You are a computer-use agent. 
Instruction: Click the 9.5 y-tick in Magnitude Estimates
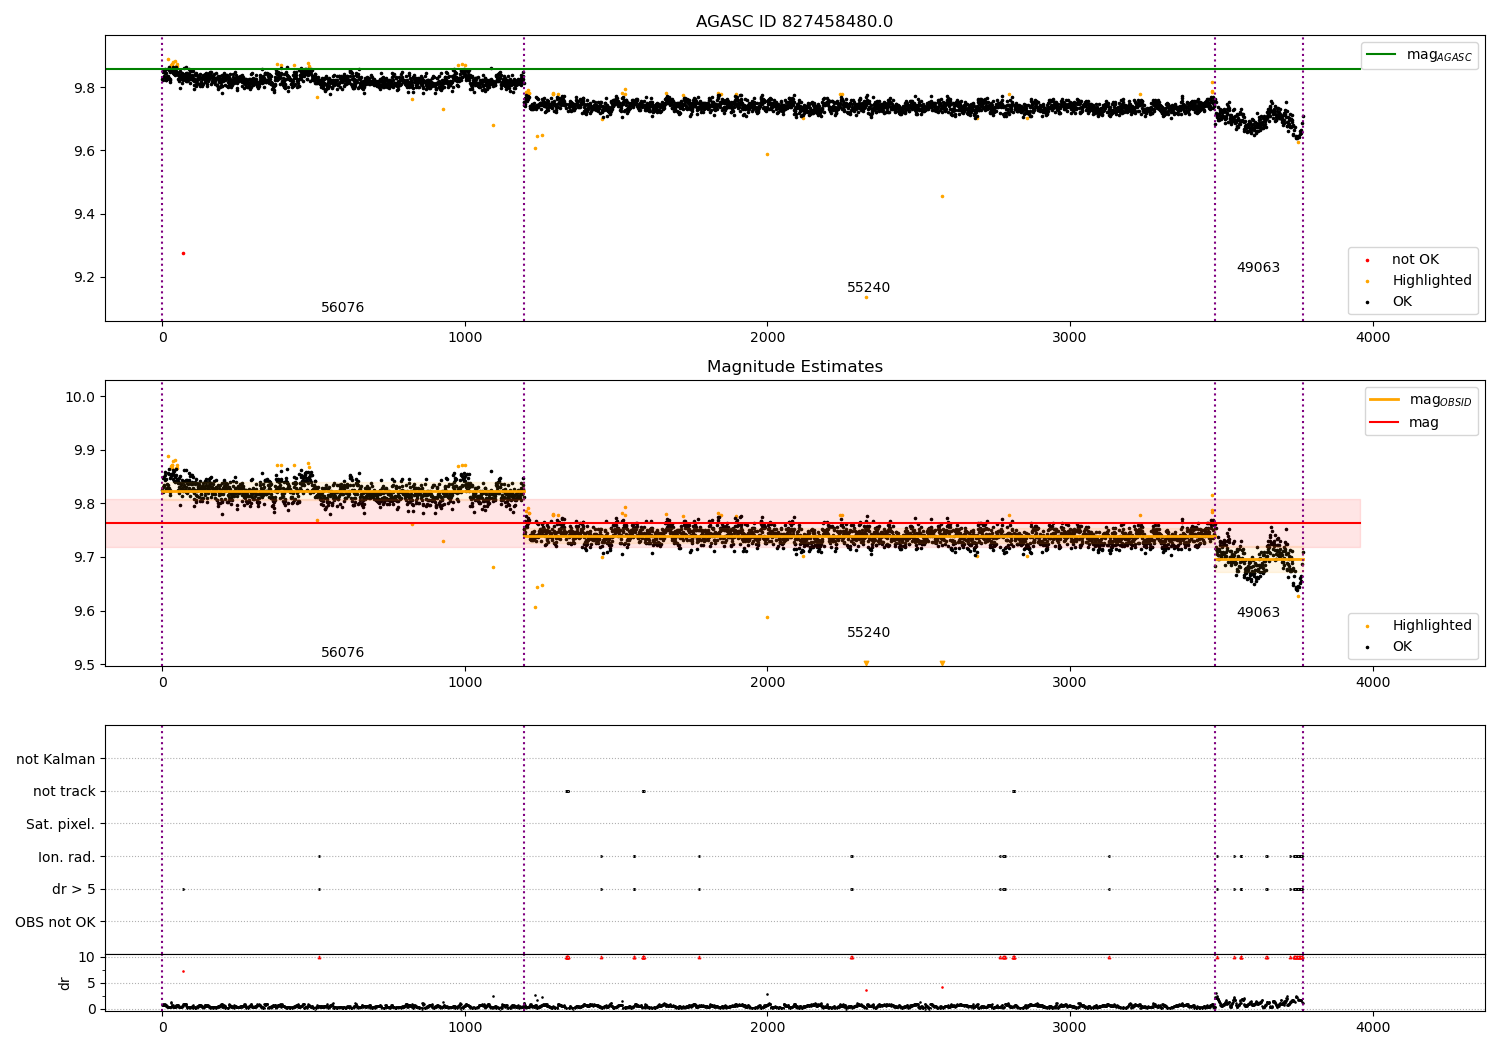pos(84,666)
